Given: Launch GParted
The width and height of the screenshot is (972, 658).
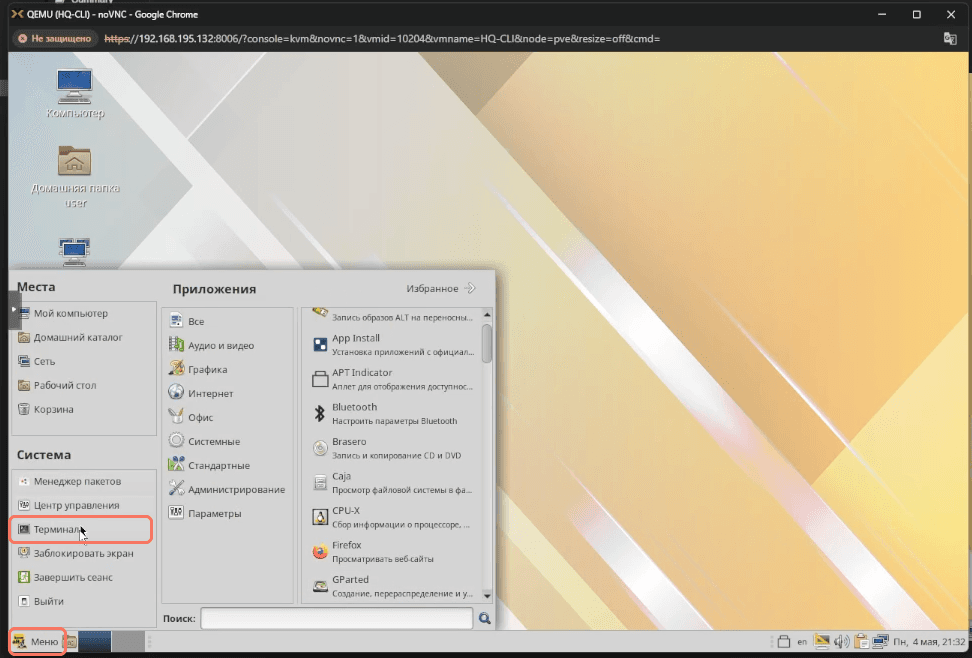Looking at the screenshot, I should pos(392,586).
